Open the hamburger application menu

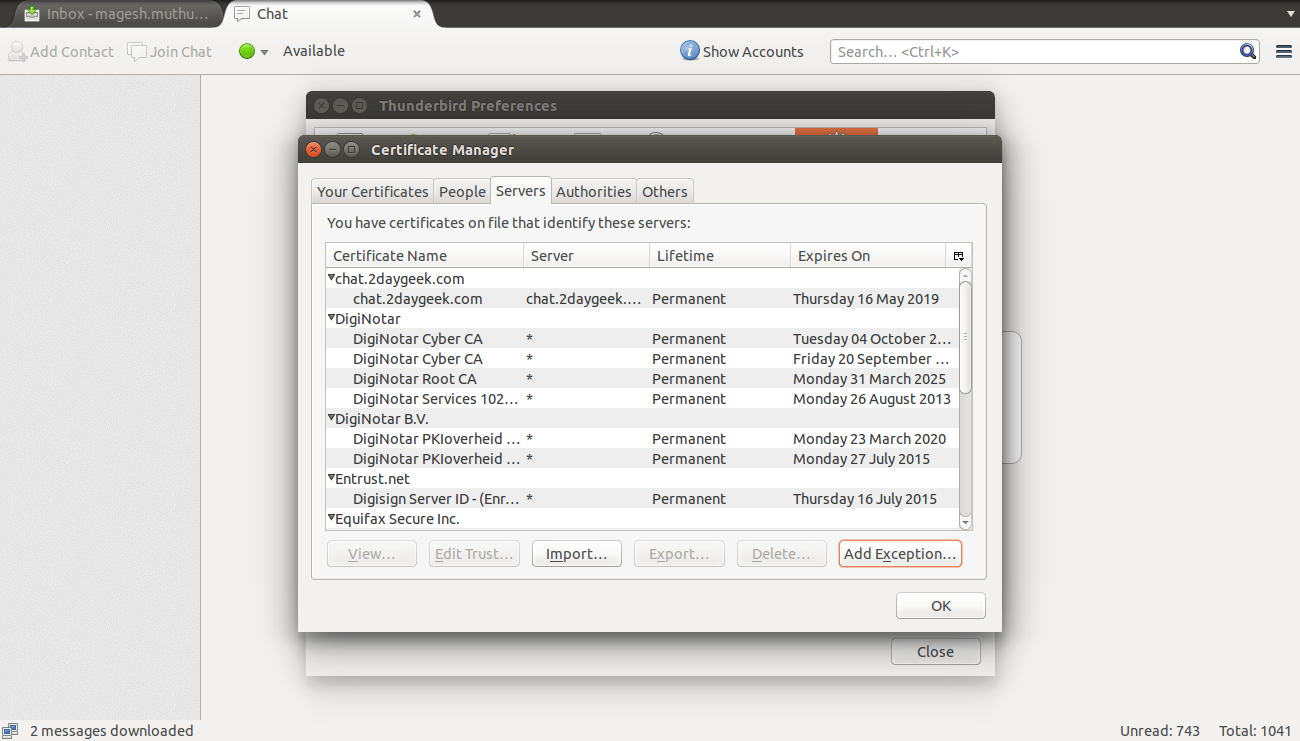click(1284, 52)
